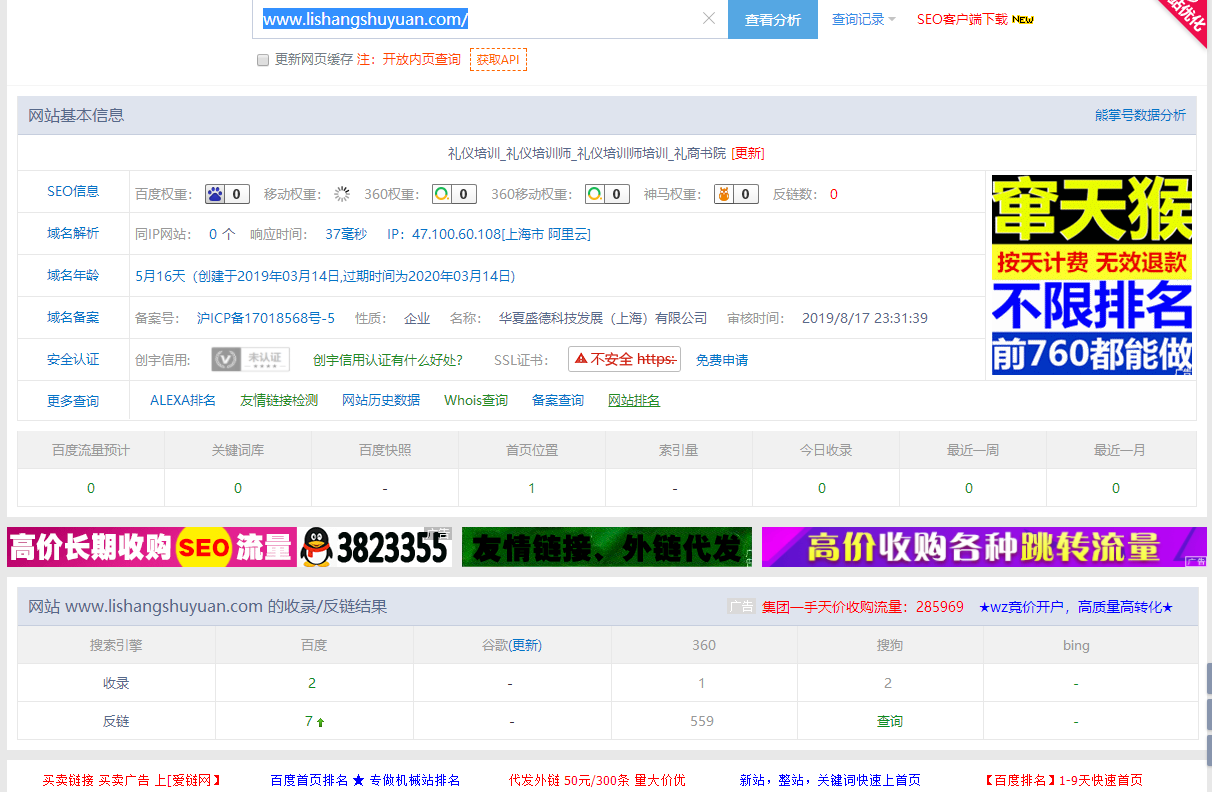Open 新站，整站，关键词快速上首页 link
Viewport: 1212px width, 792px height.
point(830,780)
